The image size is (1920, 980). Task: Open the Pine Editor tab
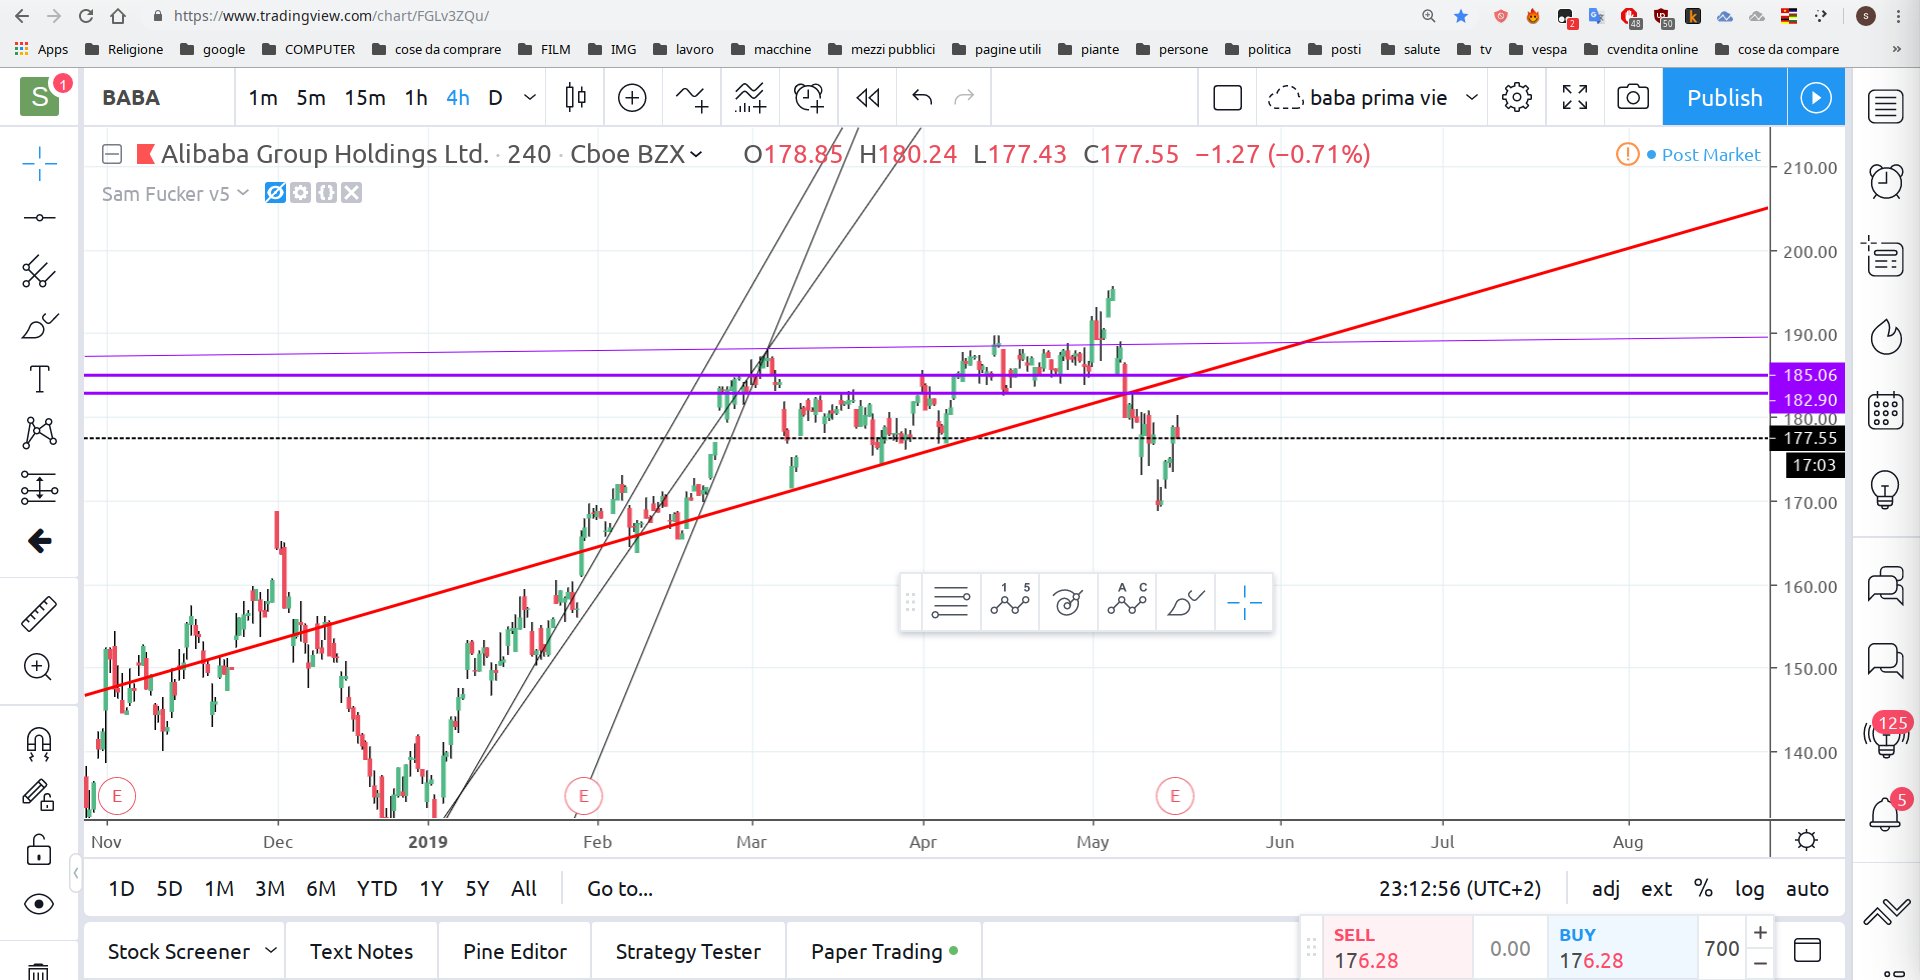(514, 951)
